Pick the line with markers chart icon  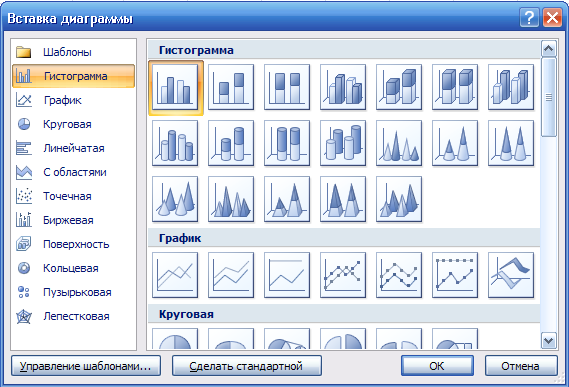tap(343, 275)
